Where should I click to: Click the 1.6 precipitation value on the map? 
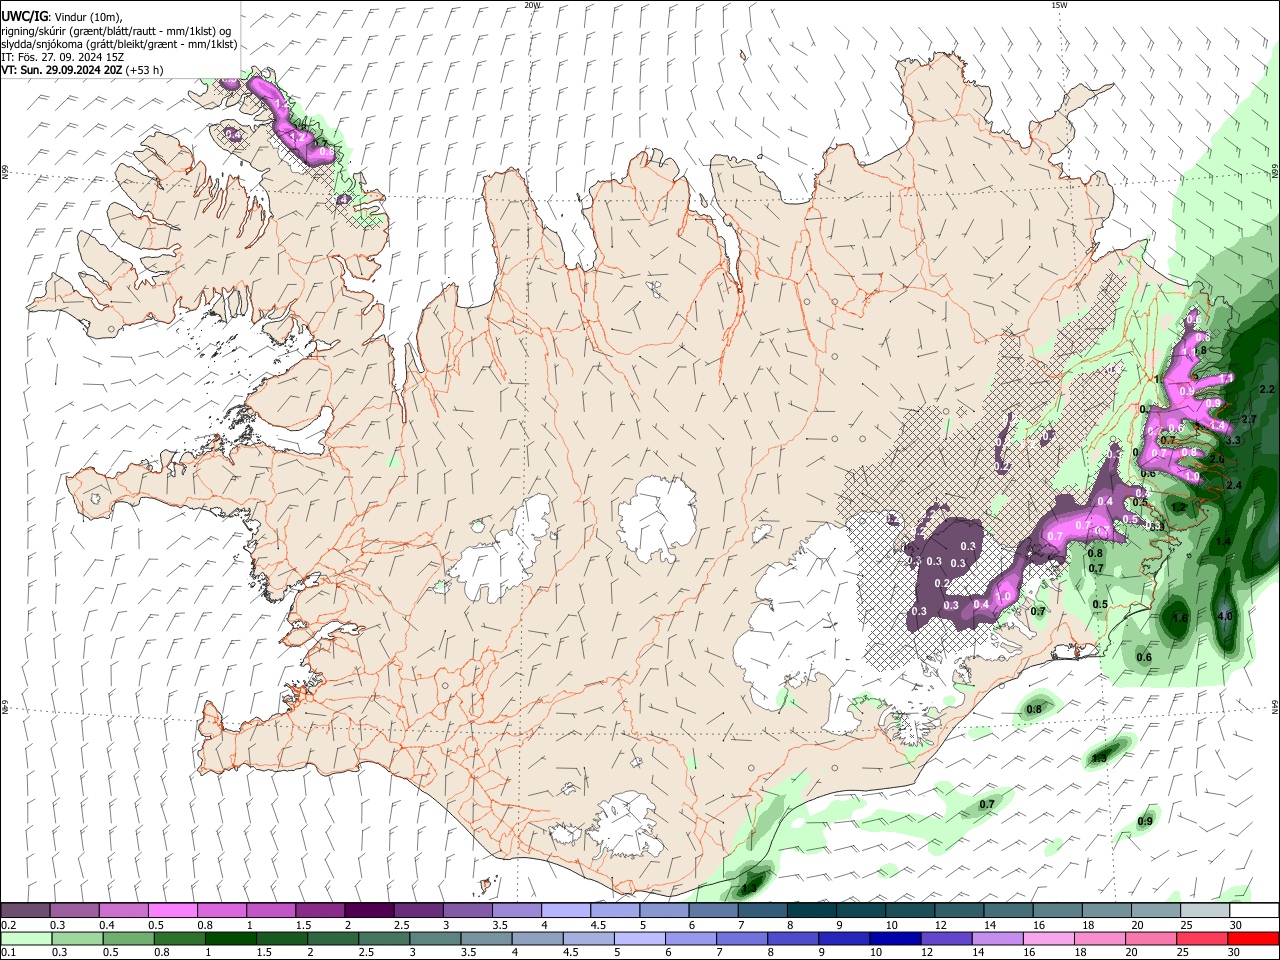1180,618
